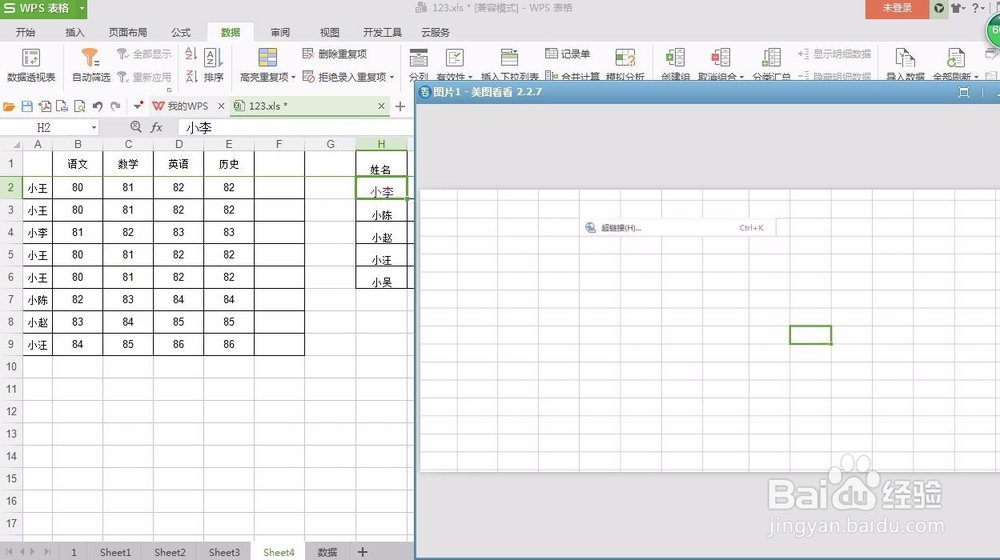The width and height of the screenshot is (1000, 560).
Task: Open the PivotTable (数据透视表) tool
Action: [31, 64]
